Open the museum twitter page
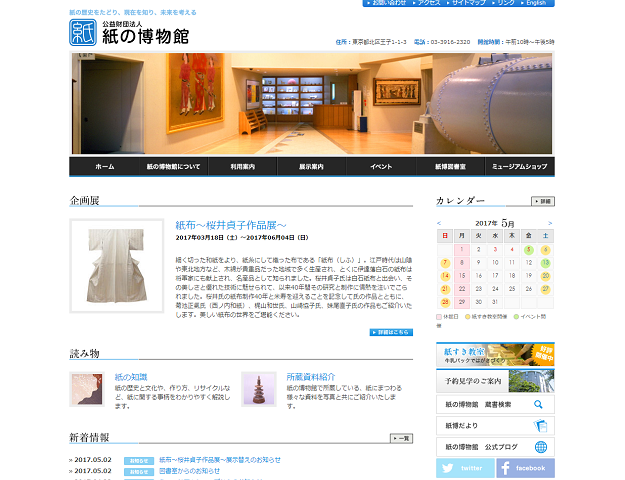 pos(465,468)
